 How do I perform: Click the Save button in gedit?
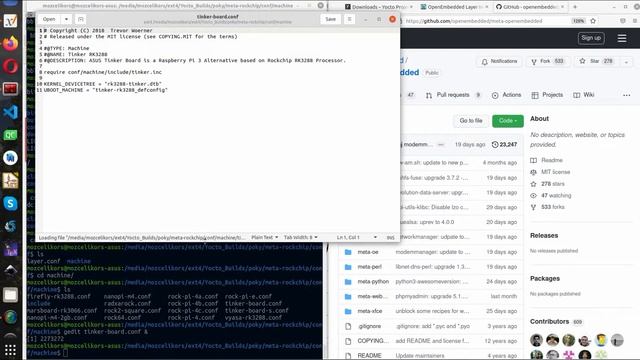[x=330, y=19]
